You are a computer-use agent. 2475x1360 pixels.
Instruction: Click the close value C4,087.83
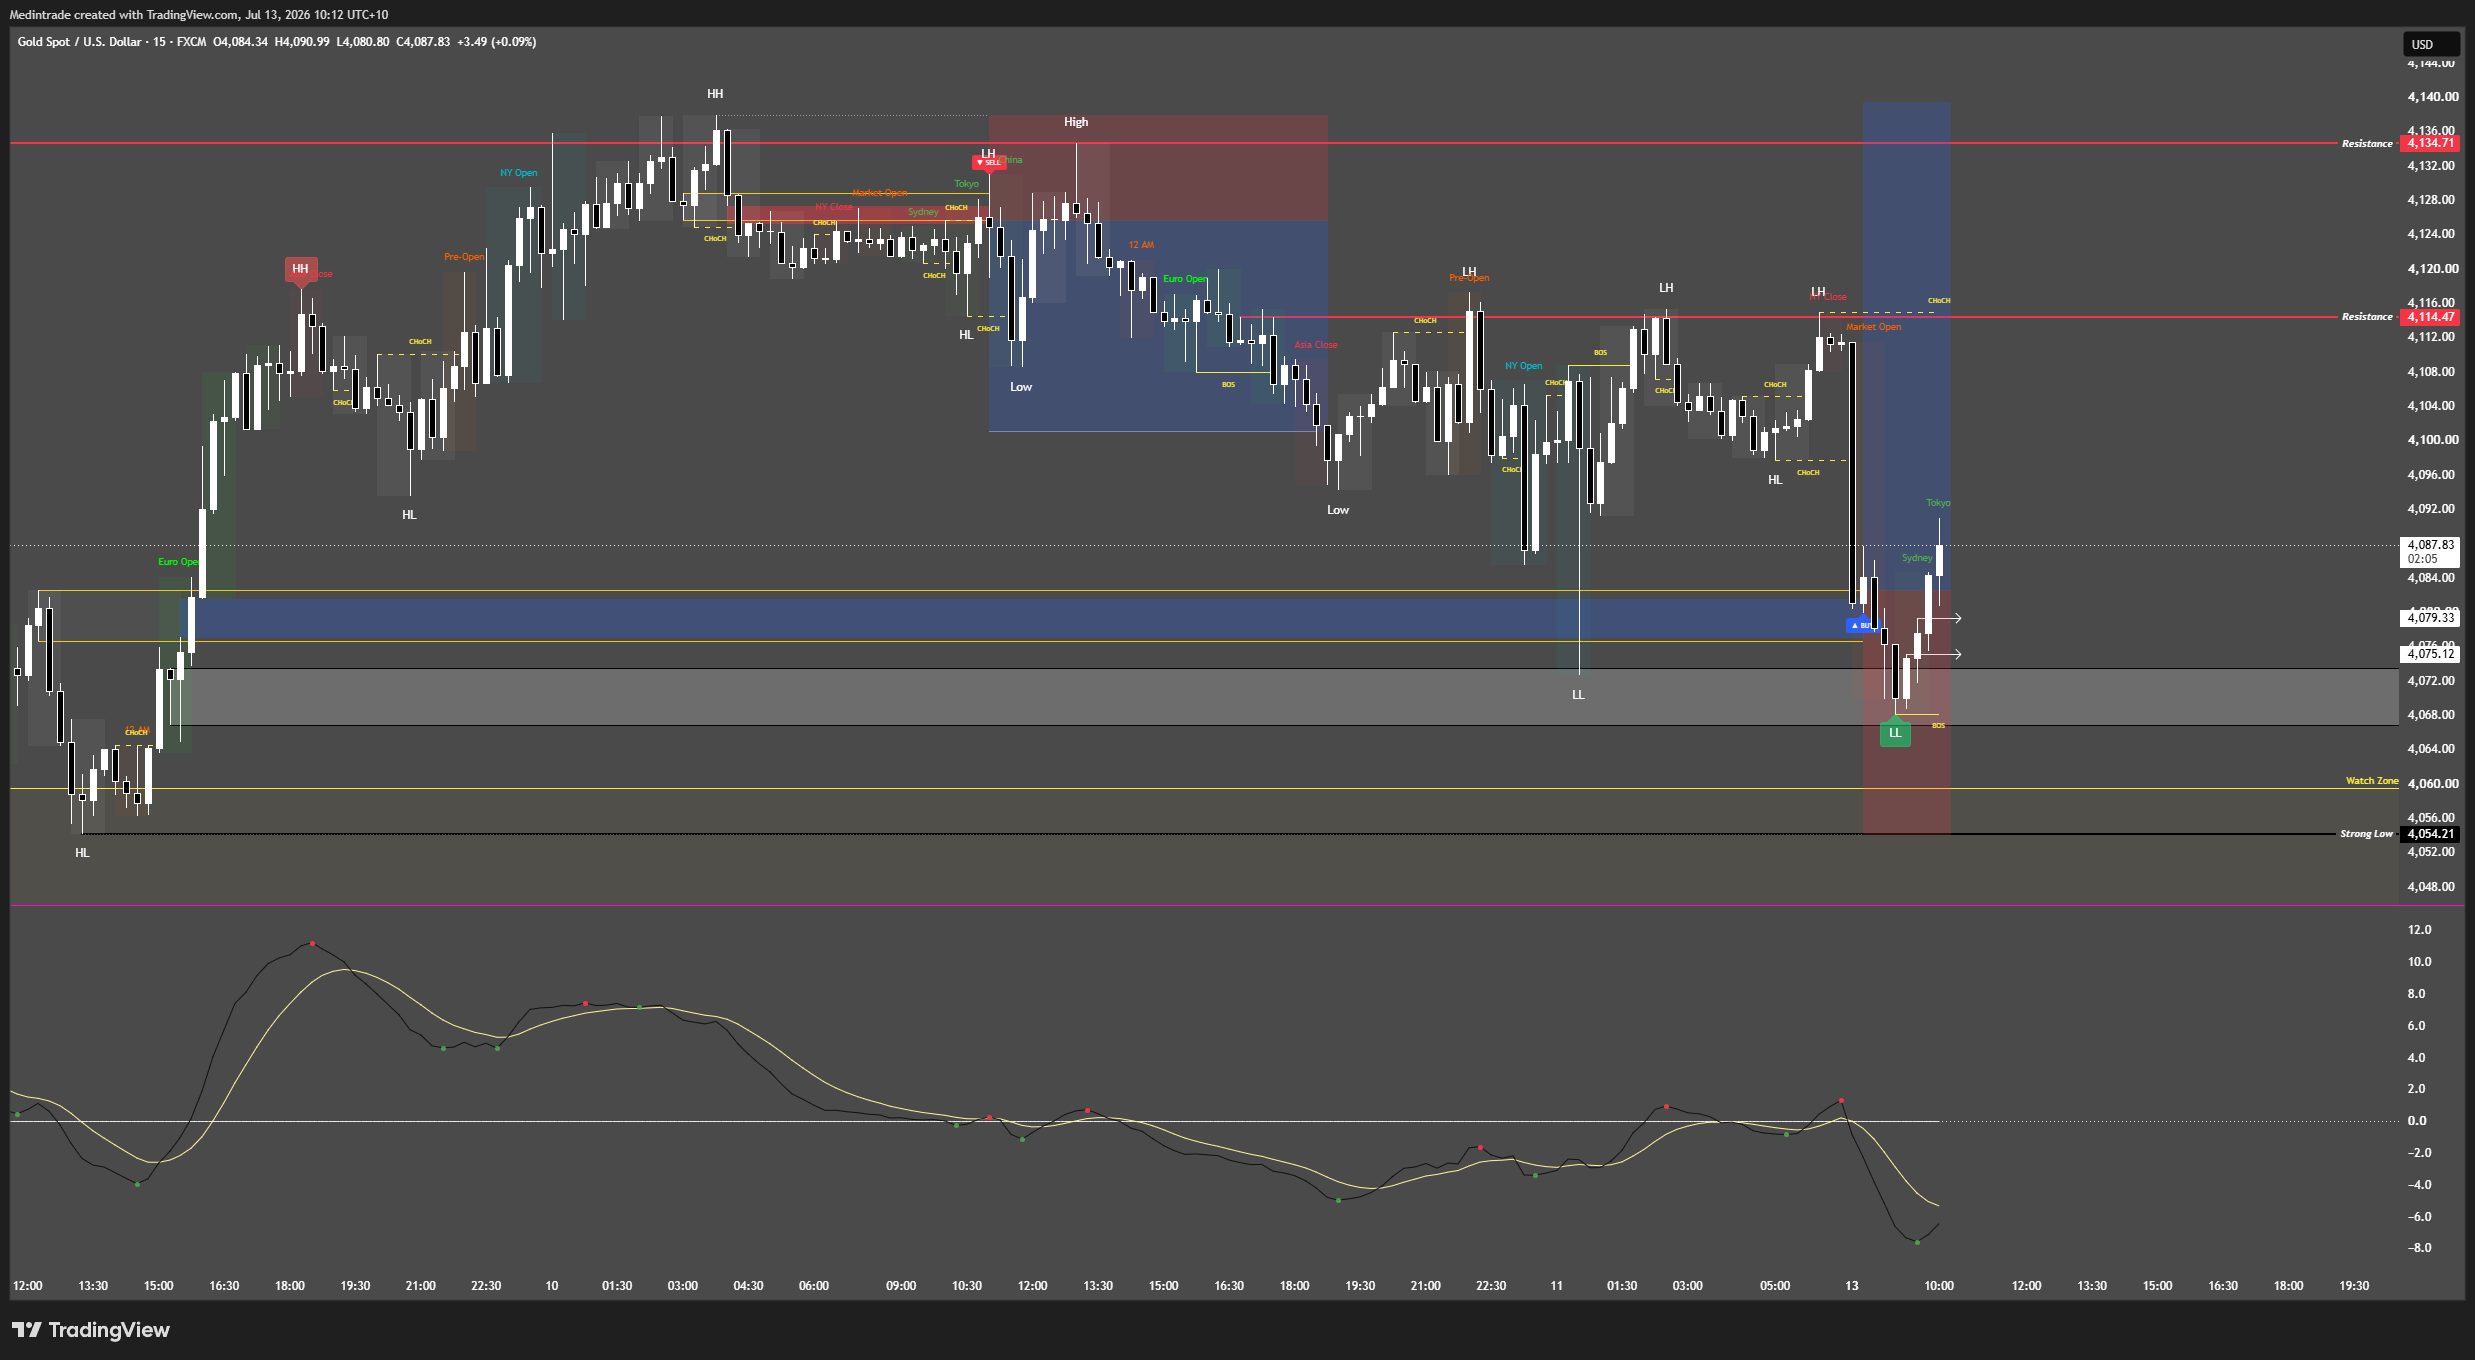coord(423,42)
